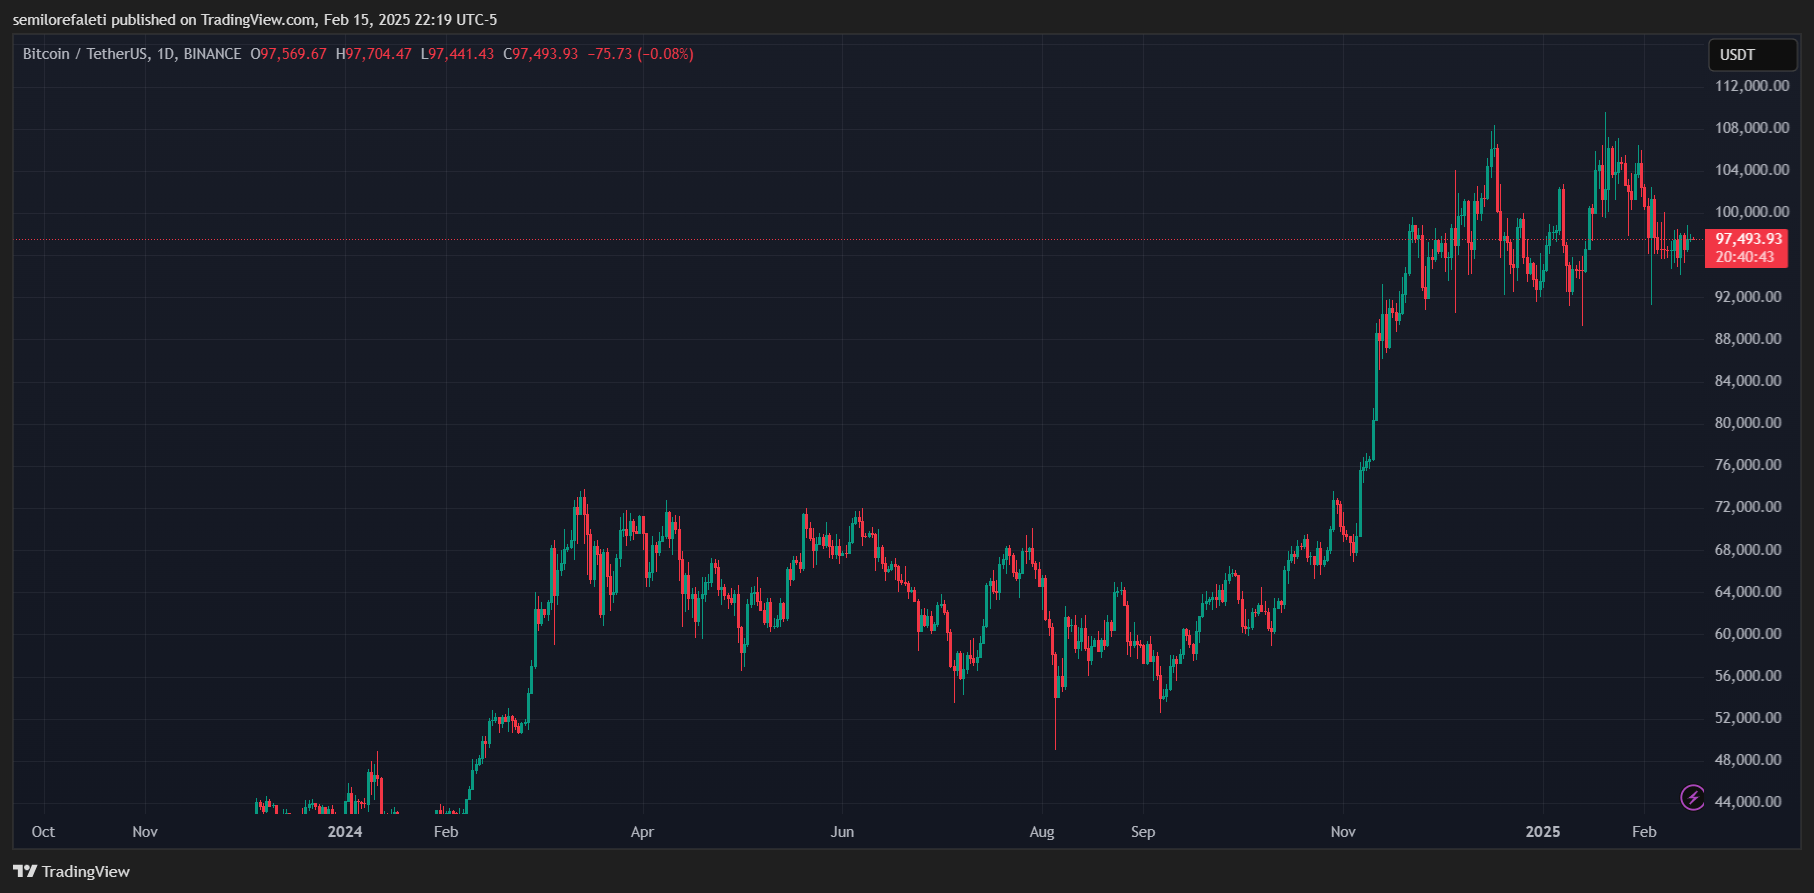Screen dimensions: 1814x893
Task: Click the 1D interval text in legend
Action: click(x=165, y=54)
